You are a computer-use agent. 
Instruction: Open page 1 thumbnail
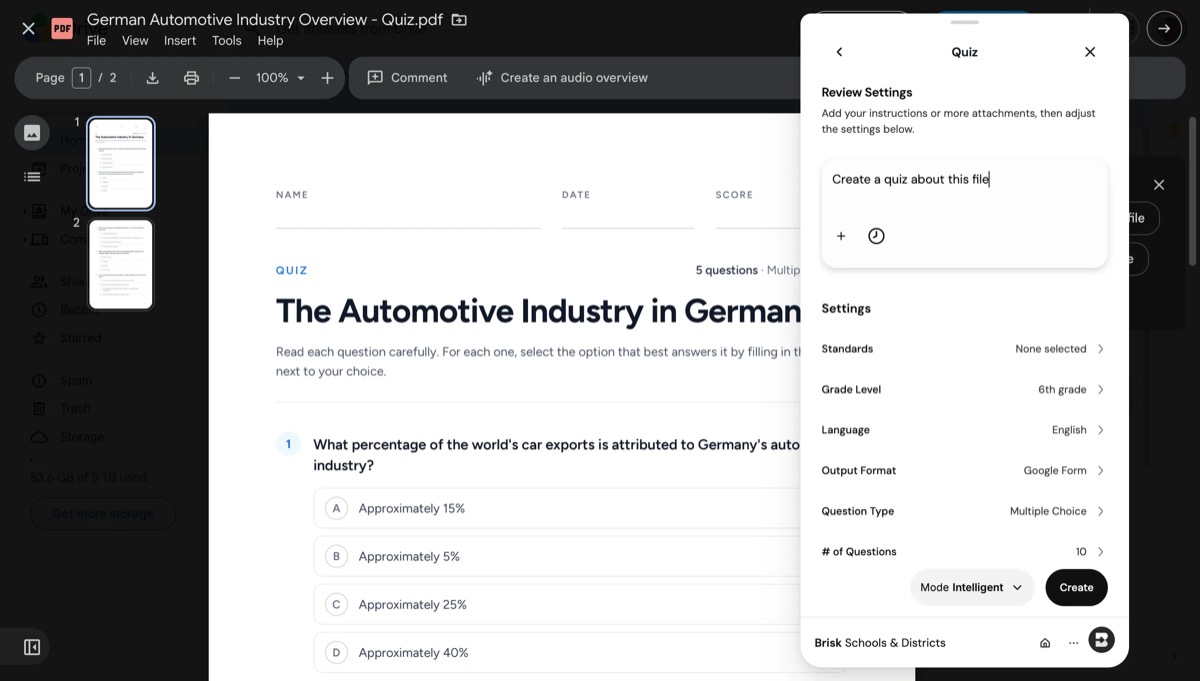121,163
